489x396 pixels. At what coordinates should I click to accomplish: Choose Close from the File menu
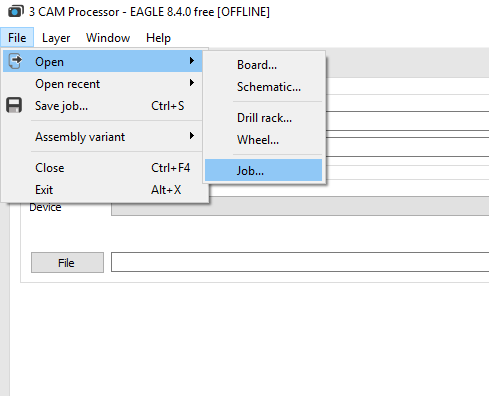pyautogui.click(x=103, y=168)
